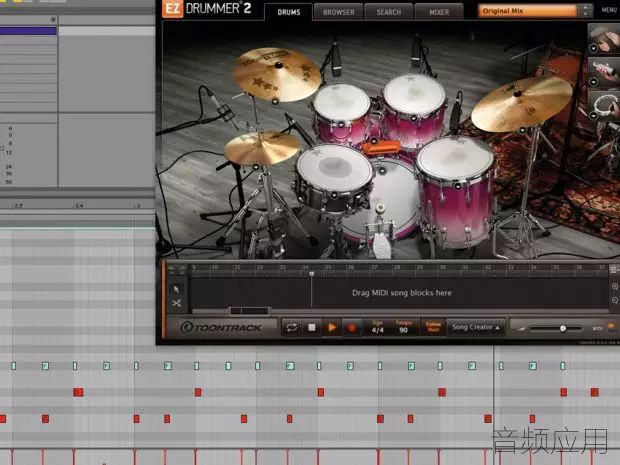Screen dimensions: 620x465
Task: Click the volume icon beside the slider
Action: click(521, 329)
